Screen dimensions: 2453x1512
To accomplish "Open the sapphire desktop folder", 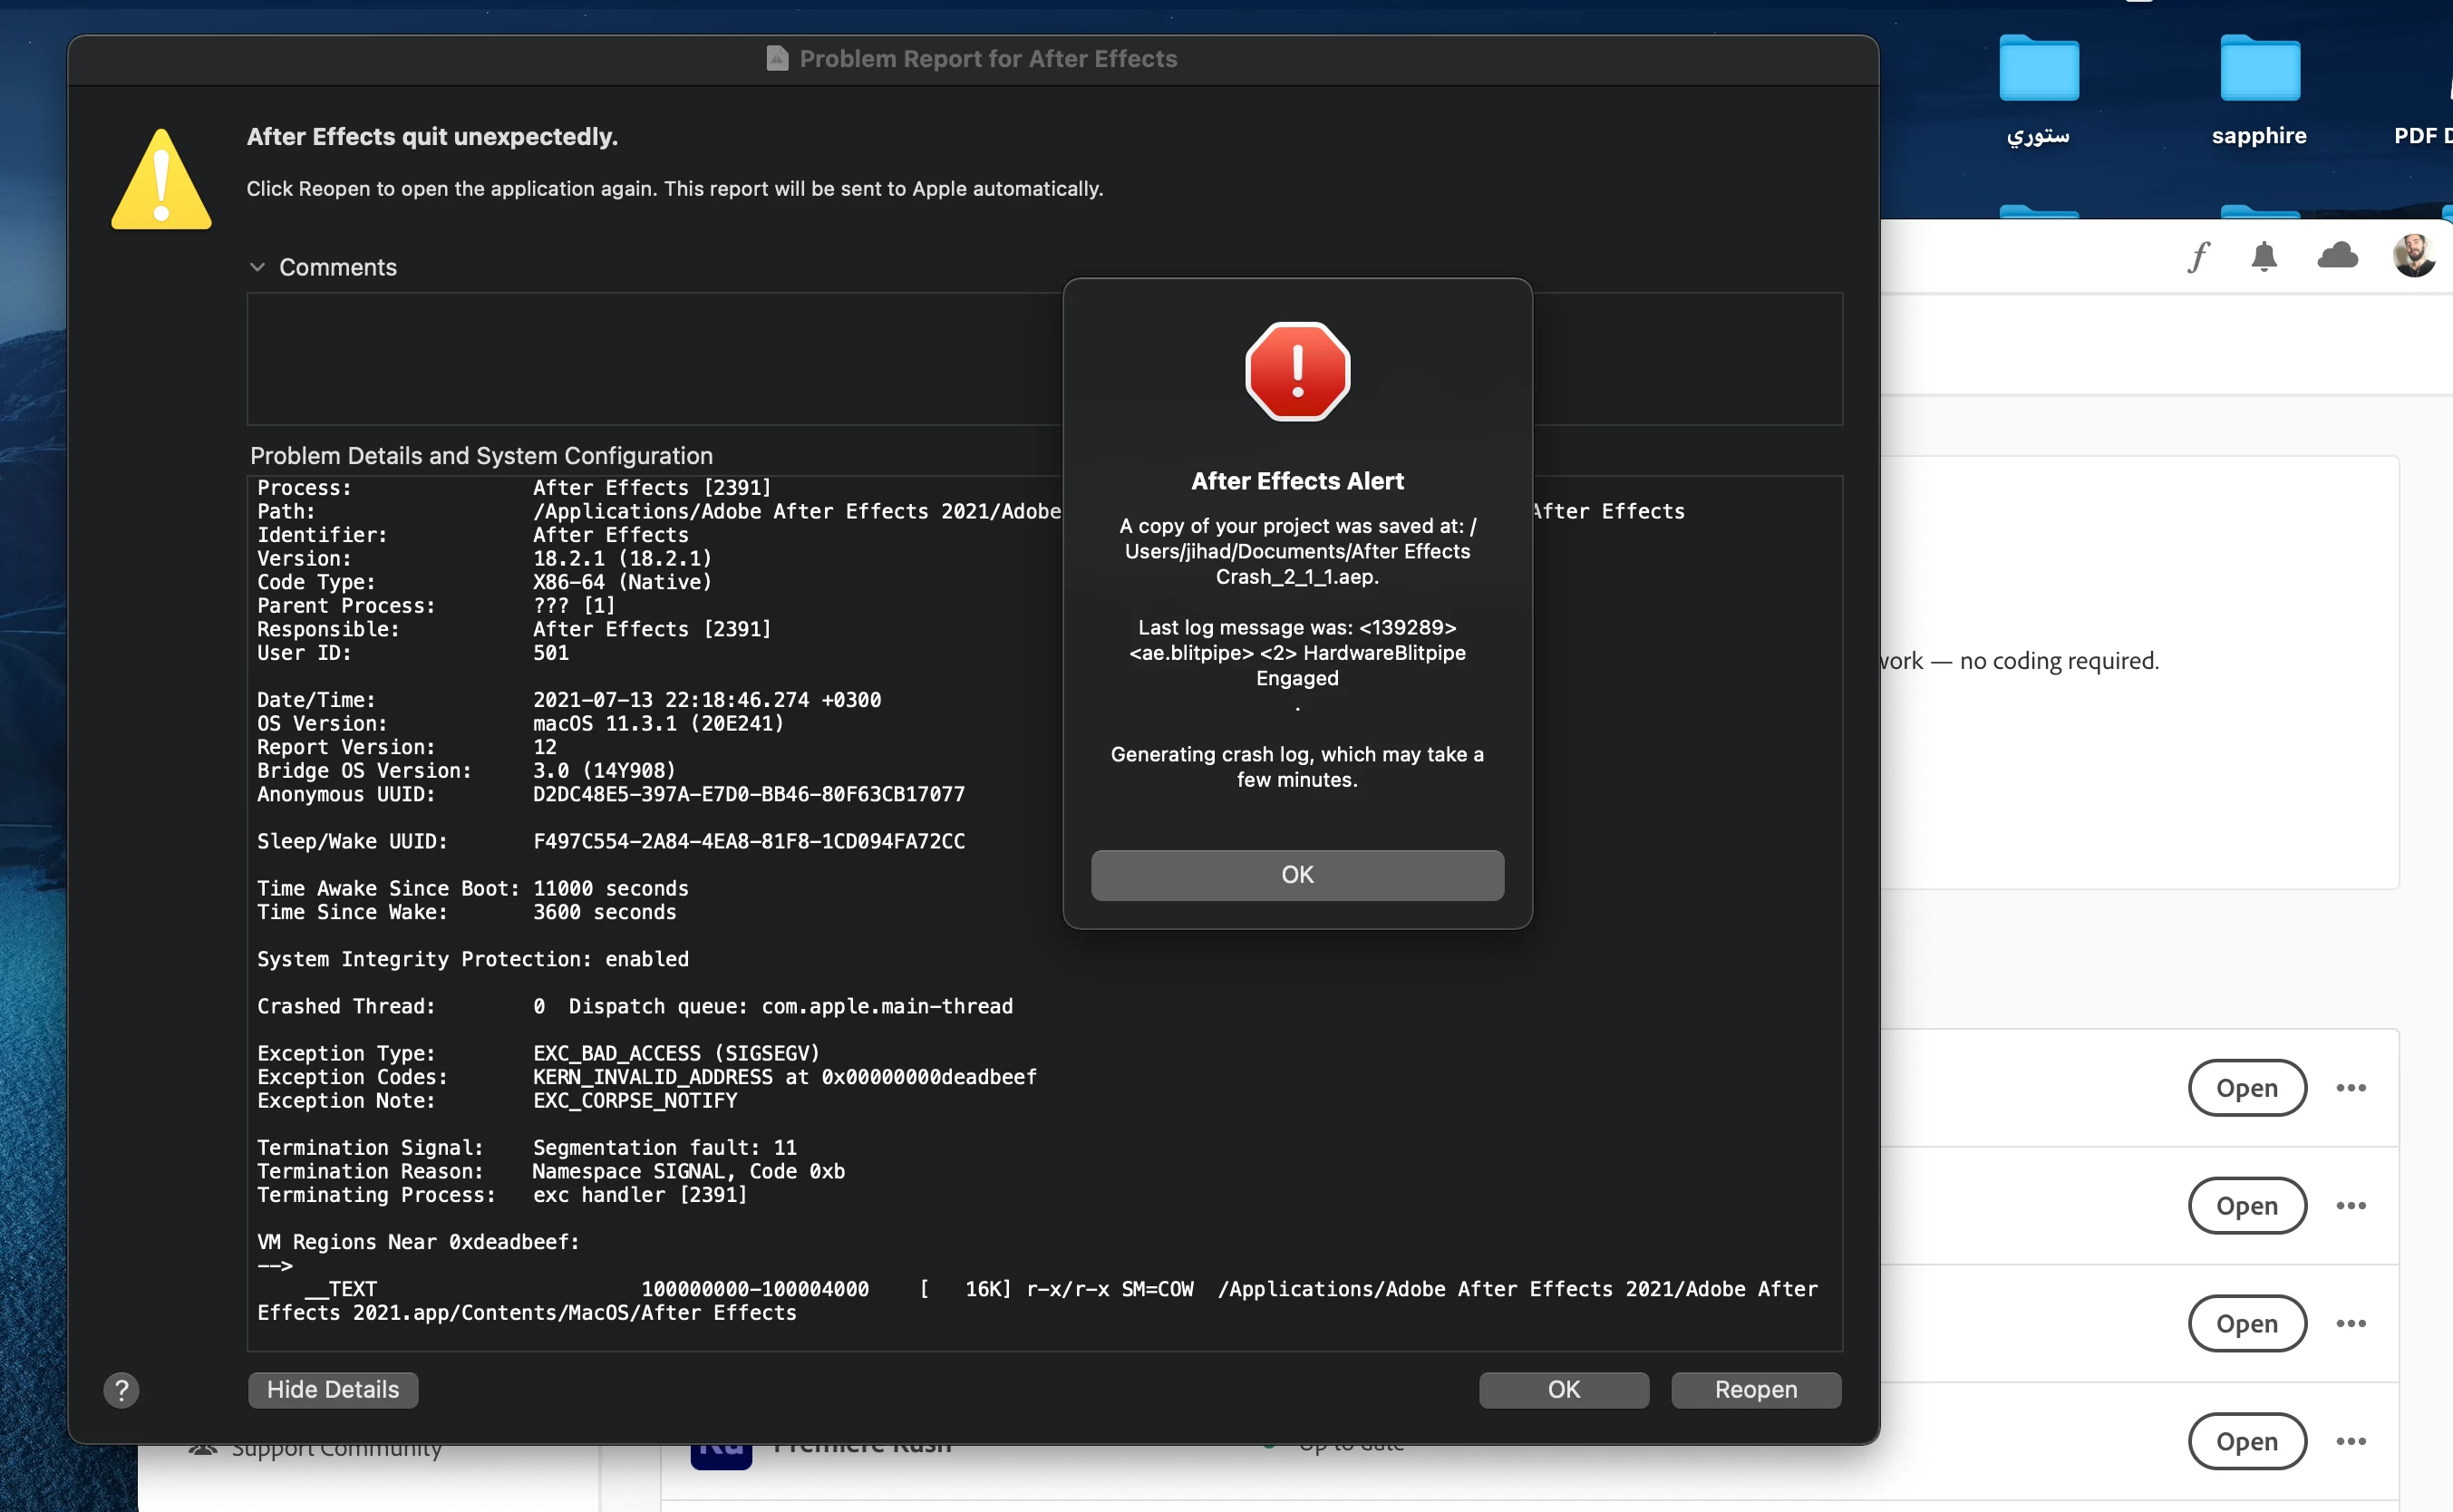I will [2259, 70].
